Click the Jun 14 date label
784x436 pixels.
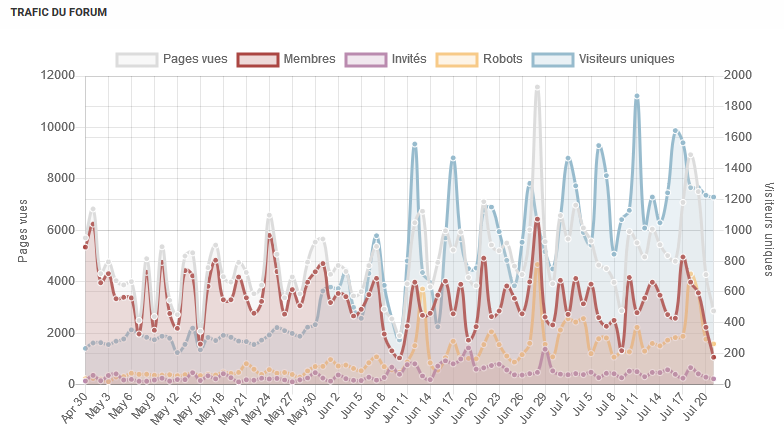(420, 407)
